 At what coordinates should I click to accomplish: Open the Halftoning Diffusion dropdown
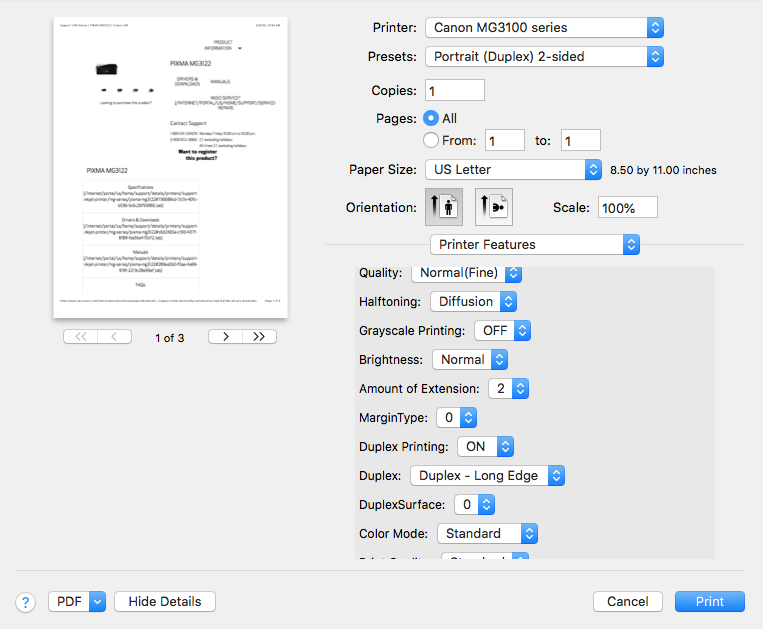point(473,302)
